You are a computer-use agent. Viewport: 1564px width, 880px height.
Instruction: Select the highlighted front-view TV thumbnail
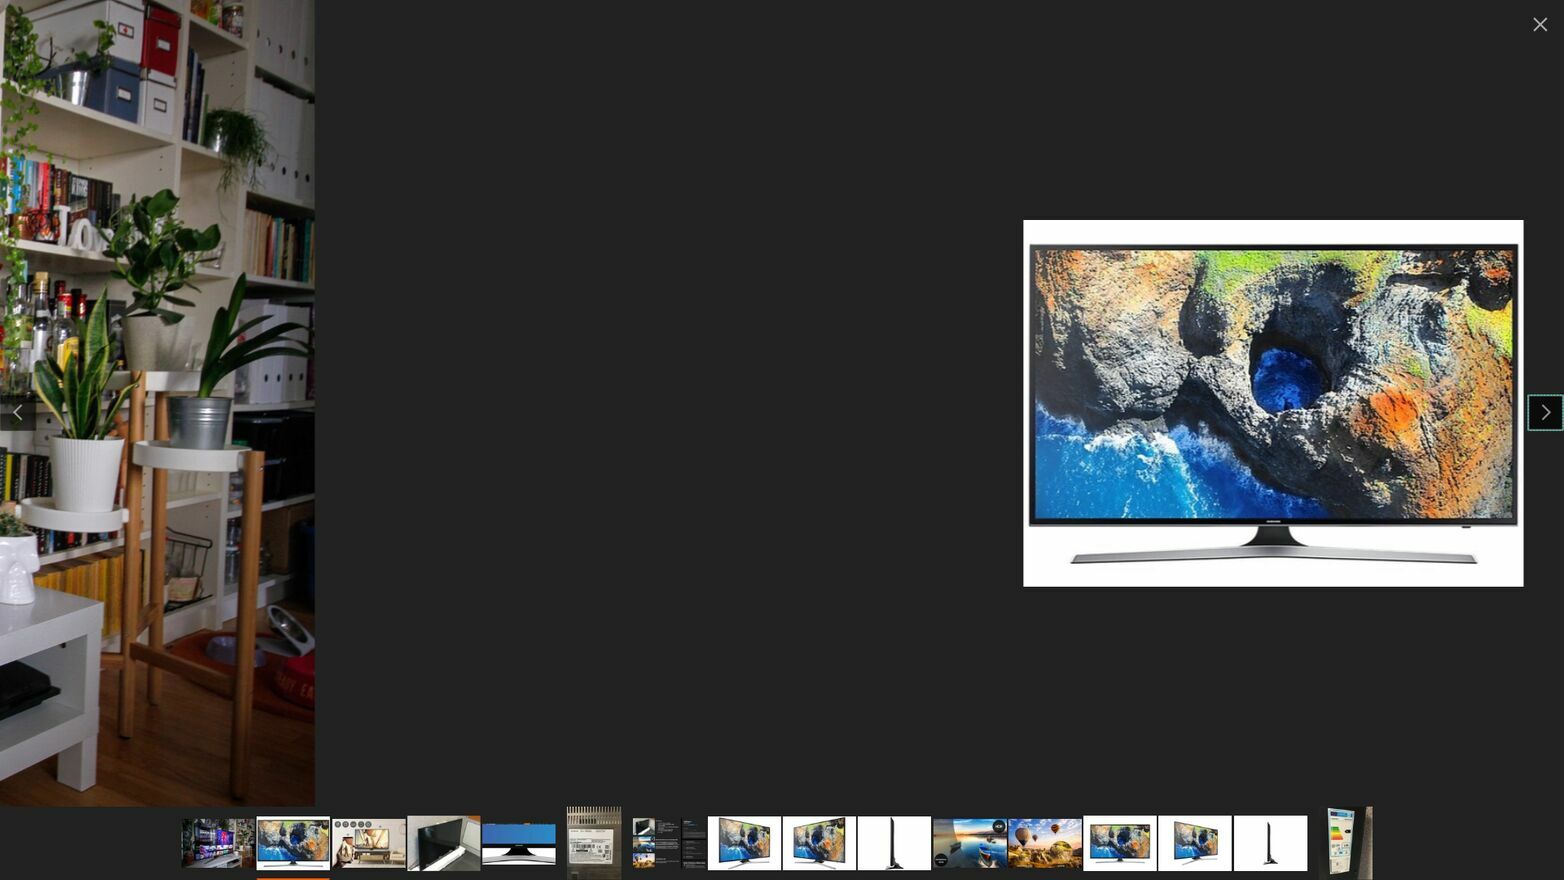[x=293, y=843]
